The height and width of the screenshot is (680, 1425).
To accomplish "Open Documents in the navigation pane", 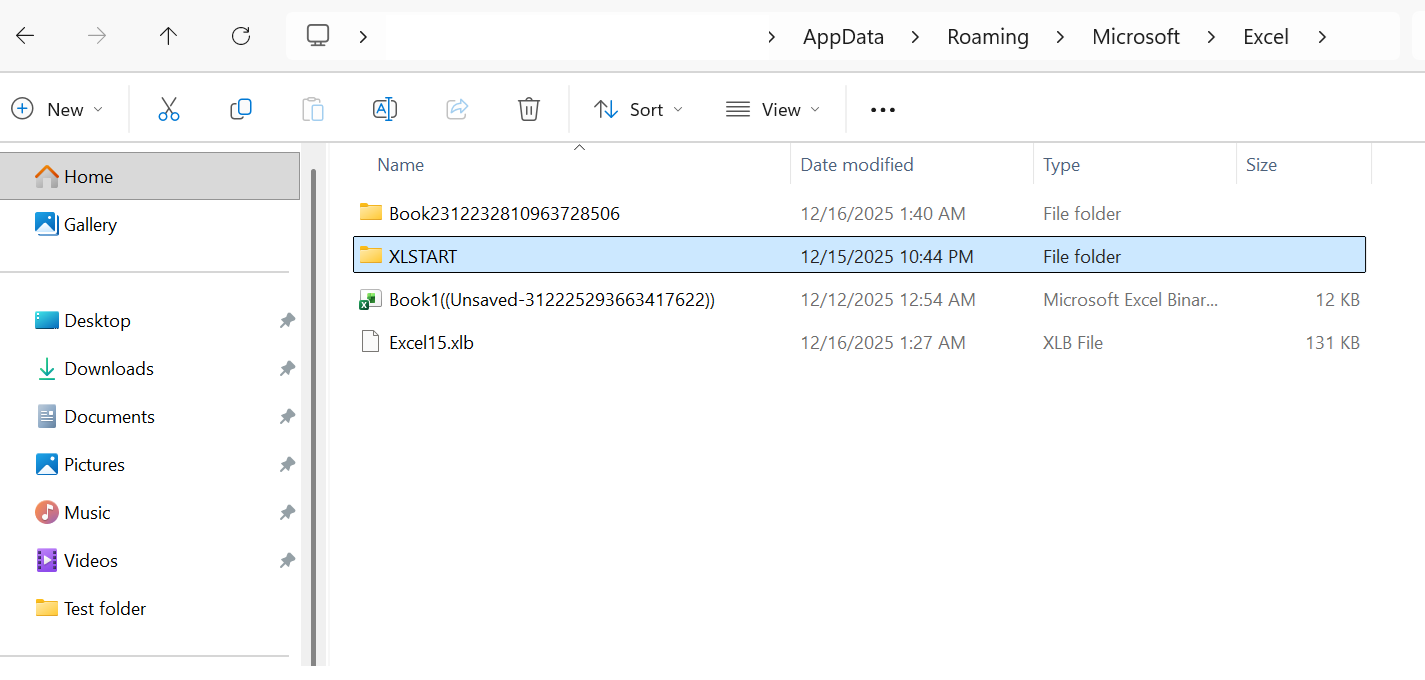I will click(109, 417).
